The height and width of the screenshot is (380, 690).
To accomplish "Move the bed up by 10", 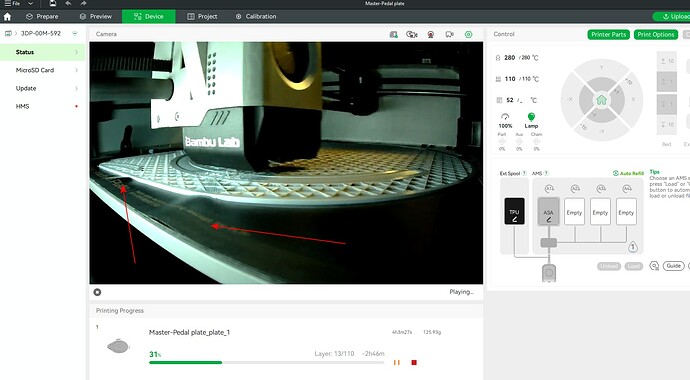I will (667, 61).
